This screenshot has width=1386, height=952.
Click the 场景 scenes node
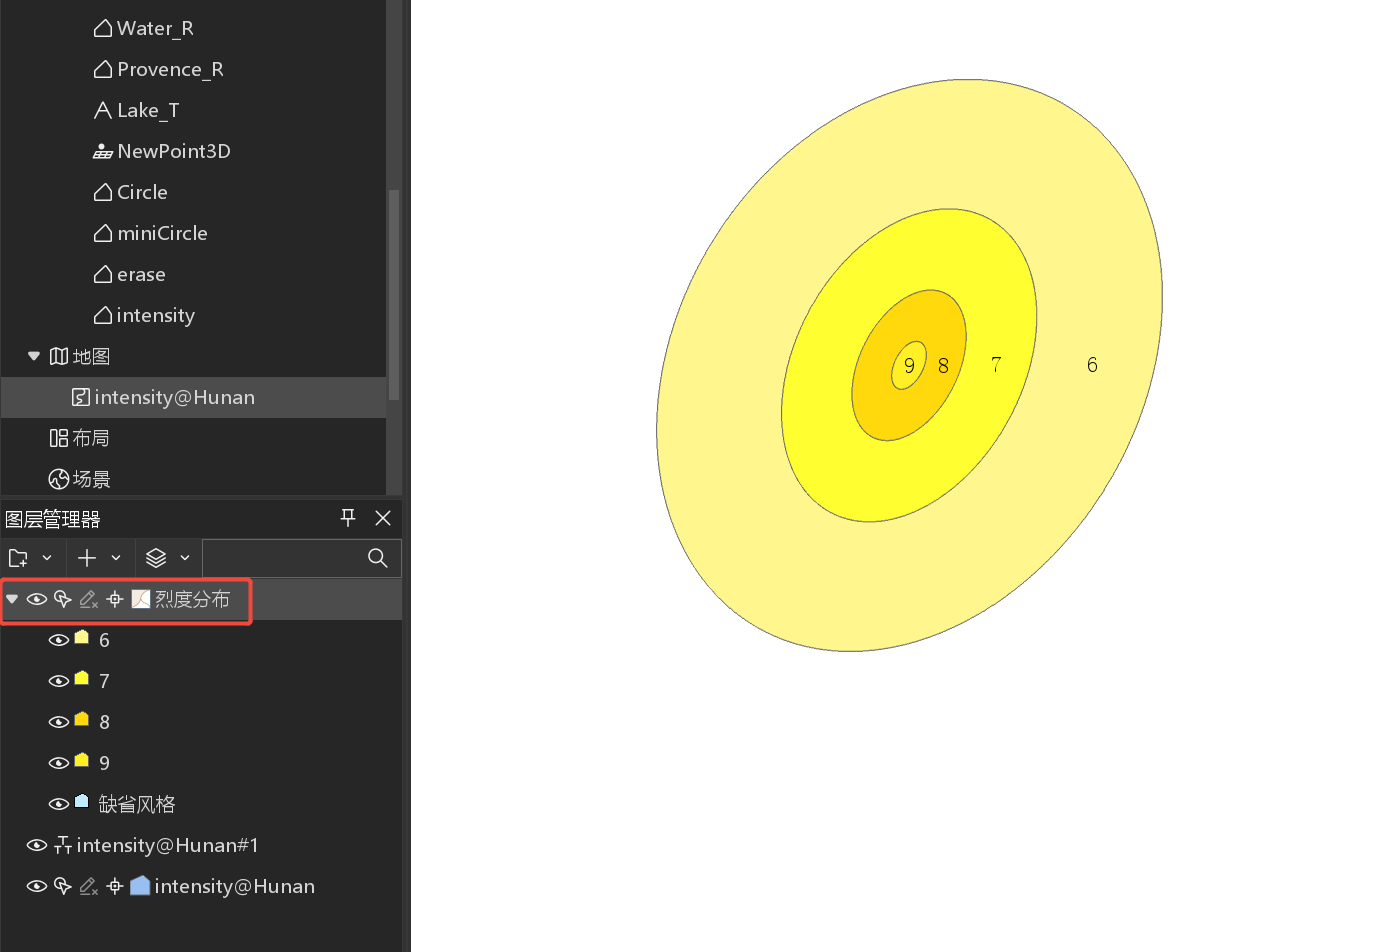pos(91,479)
